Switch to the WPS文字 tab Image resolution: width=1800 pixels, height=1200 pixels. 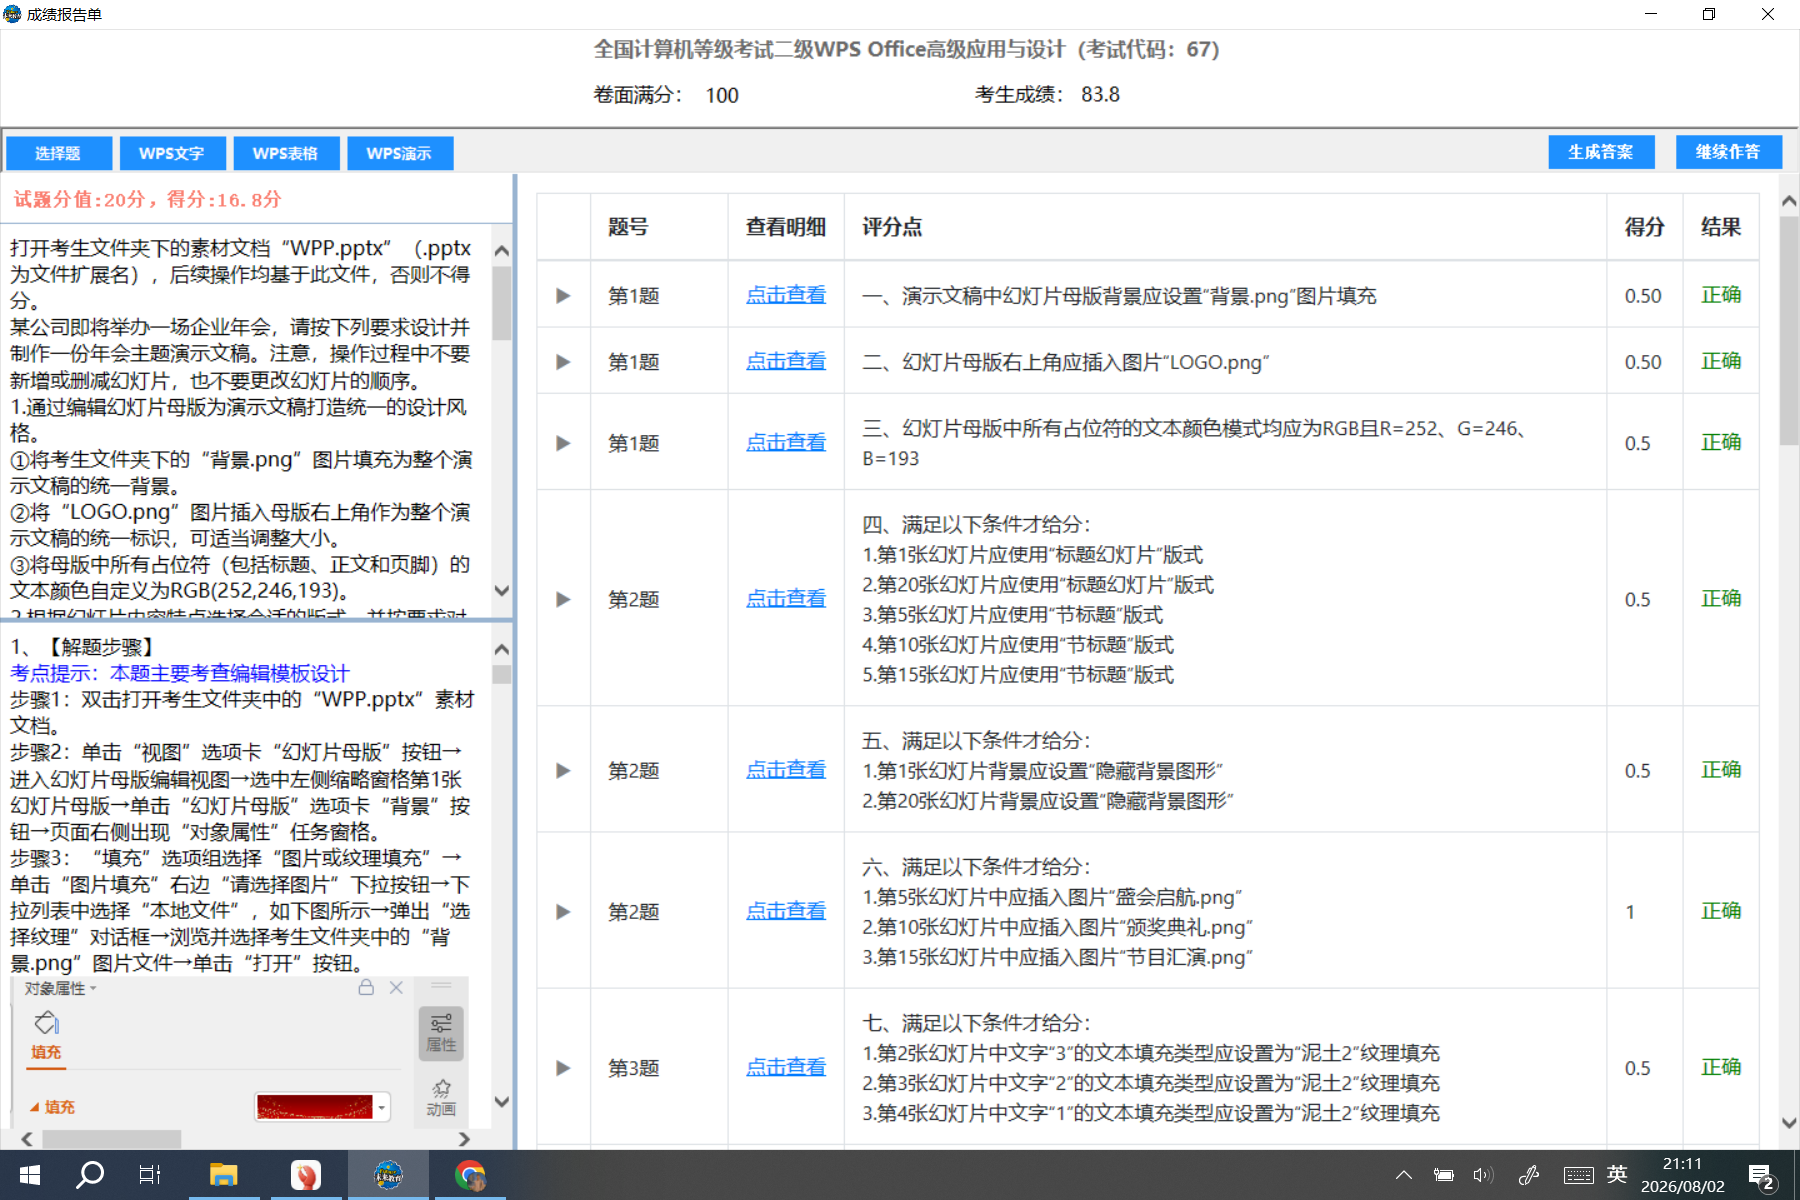pyautogui.click(x=172, y=153)
